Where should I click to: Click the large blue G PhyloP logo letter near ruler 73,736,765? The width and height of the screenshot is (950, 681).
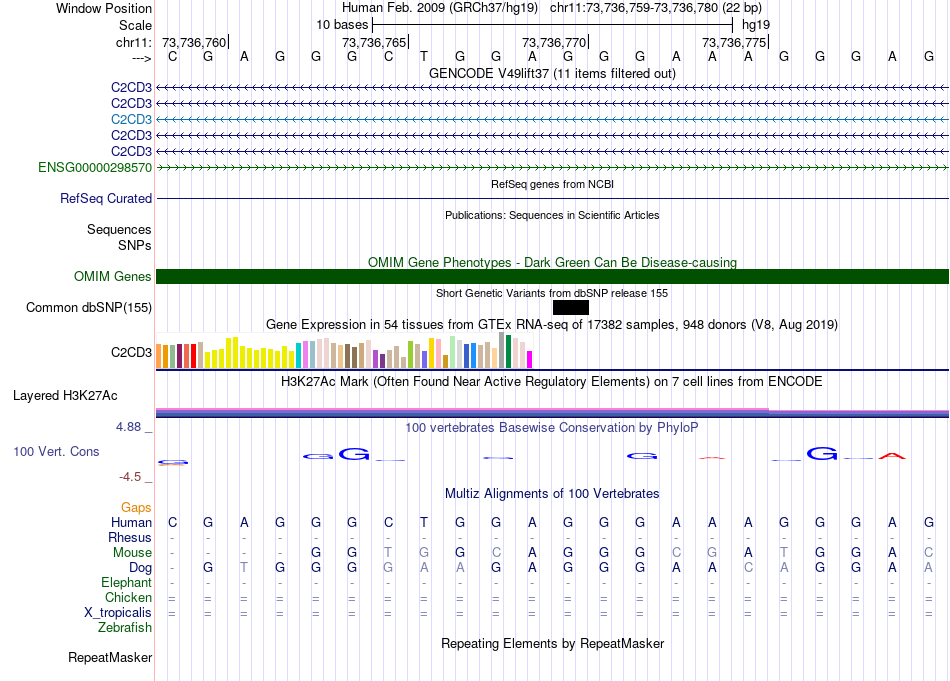coord(354,454)
